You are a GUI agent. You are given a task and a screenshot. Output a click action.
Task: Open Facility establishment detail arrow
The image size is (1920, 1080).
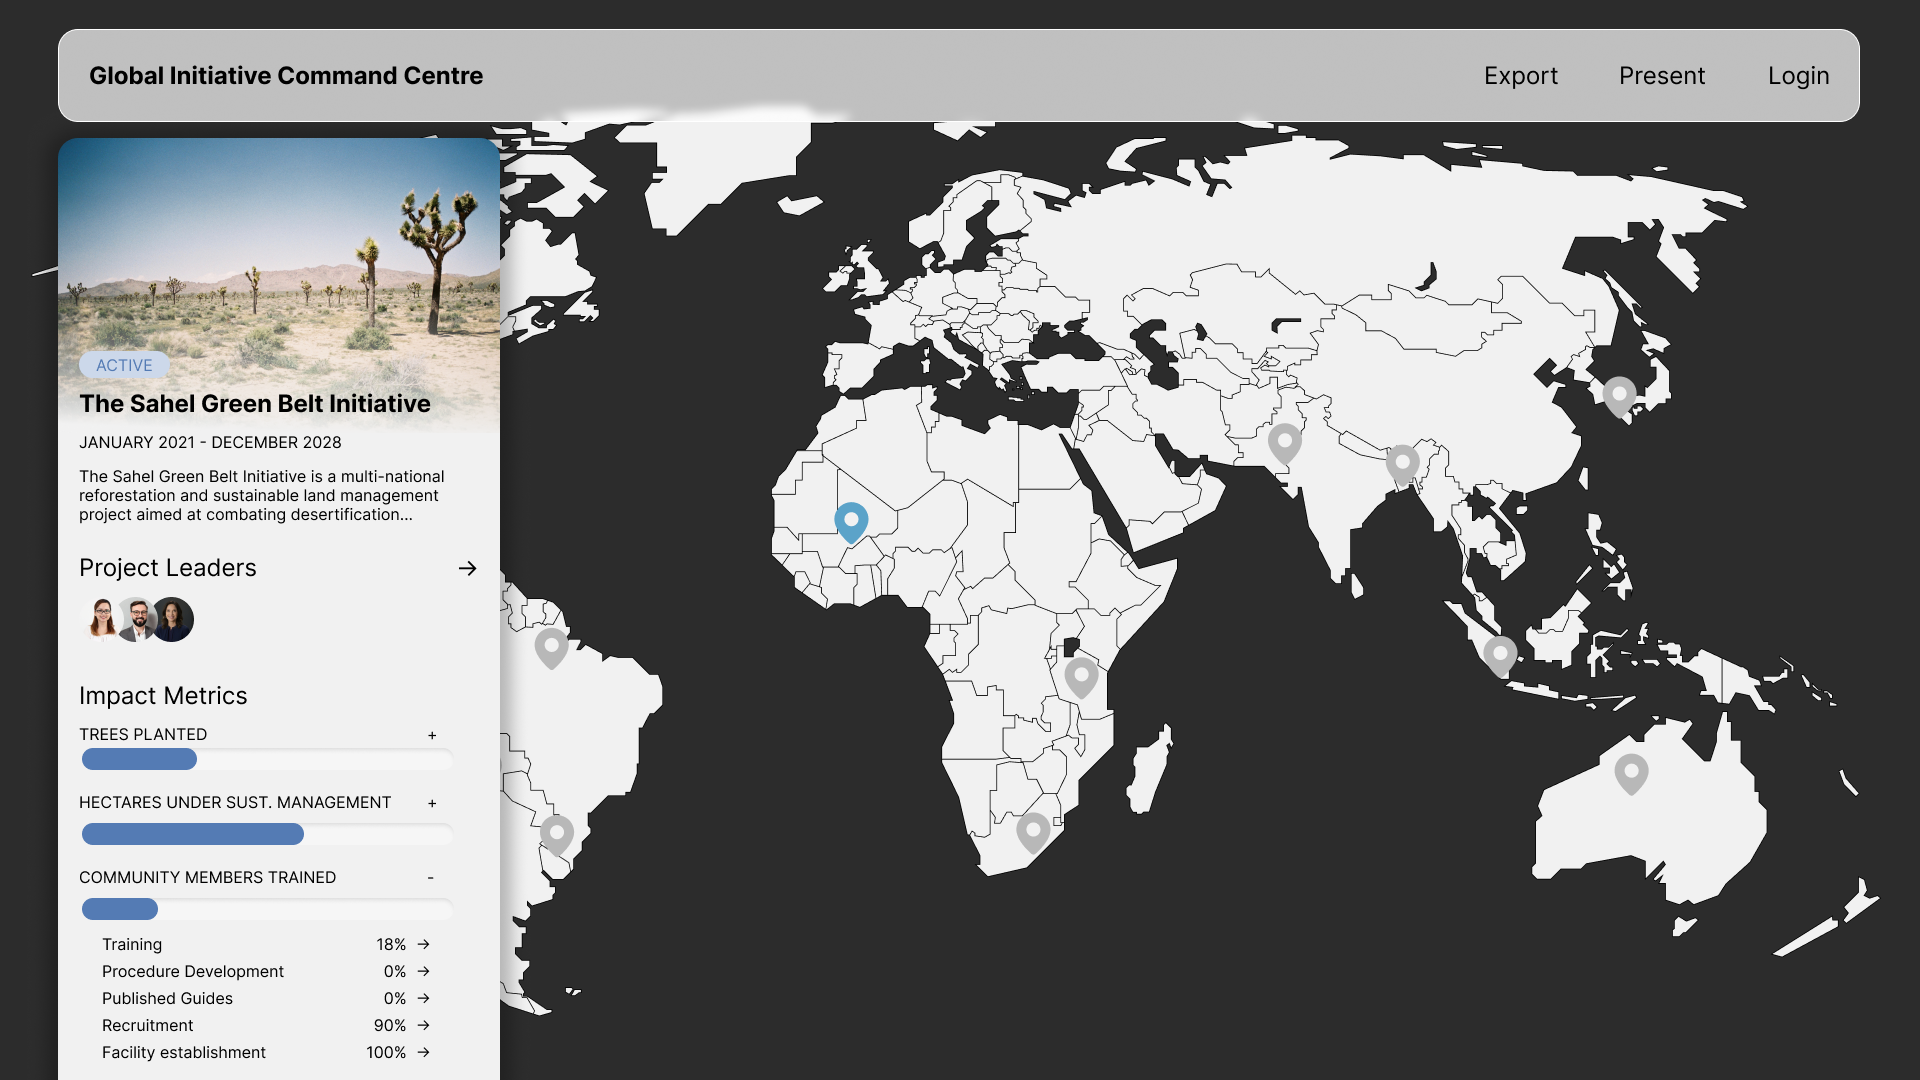point(424,1052)
